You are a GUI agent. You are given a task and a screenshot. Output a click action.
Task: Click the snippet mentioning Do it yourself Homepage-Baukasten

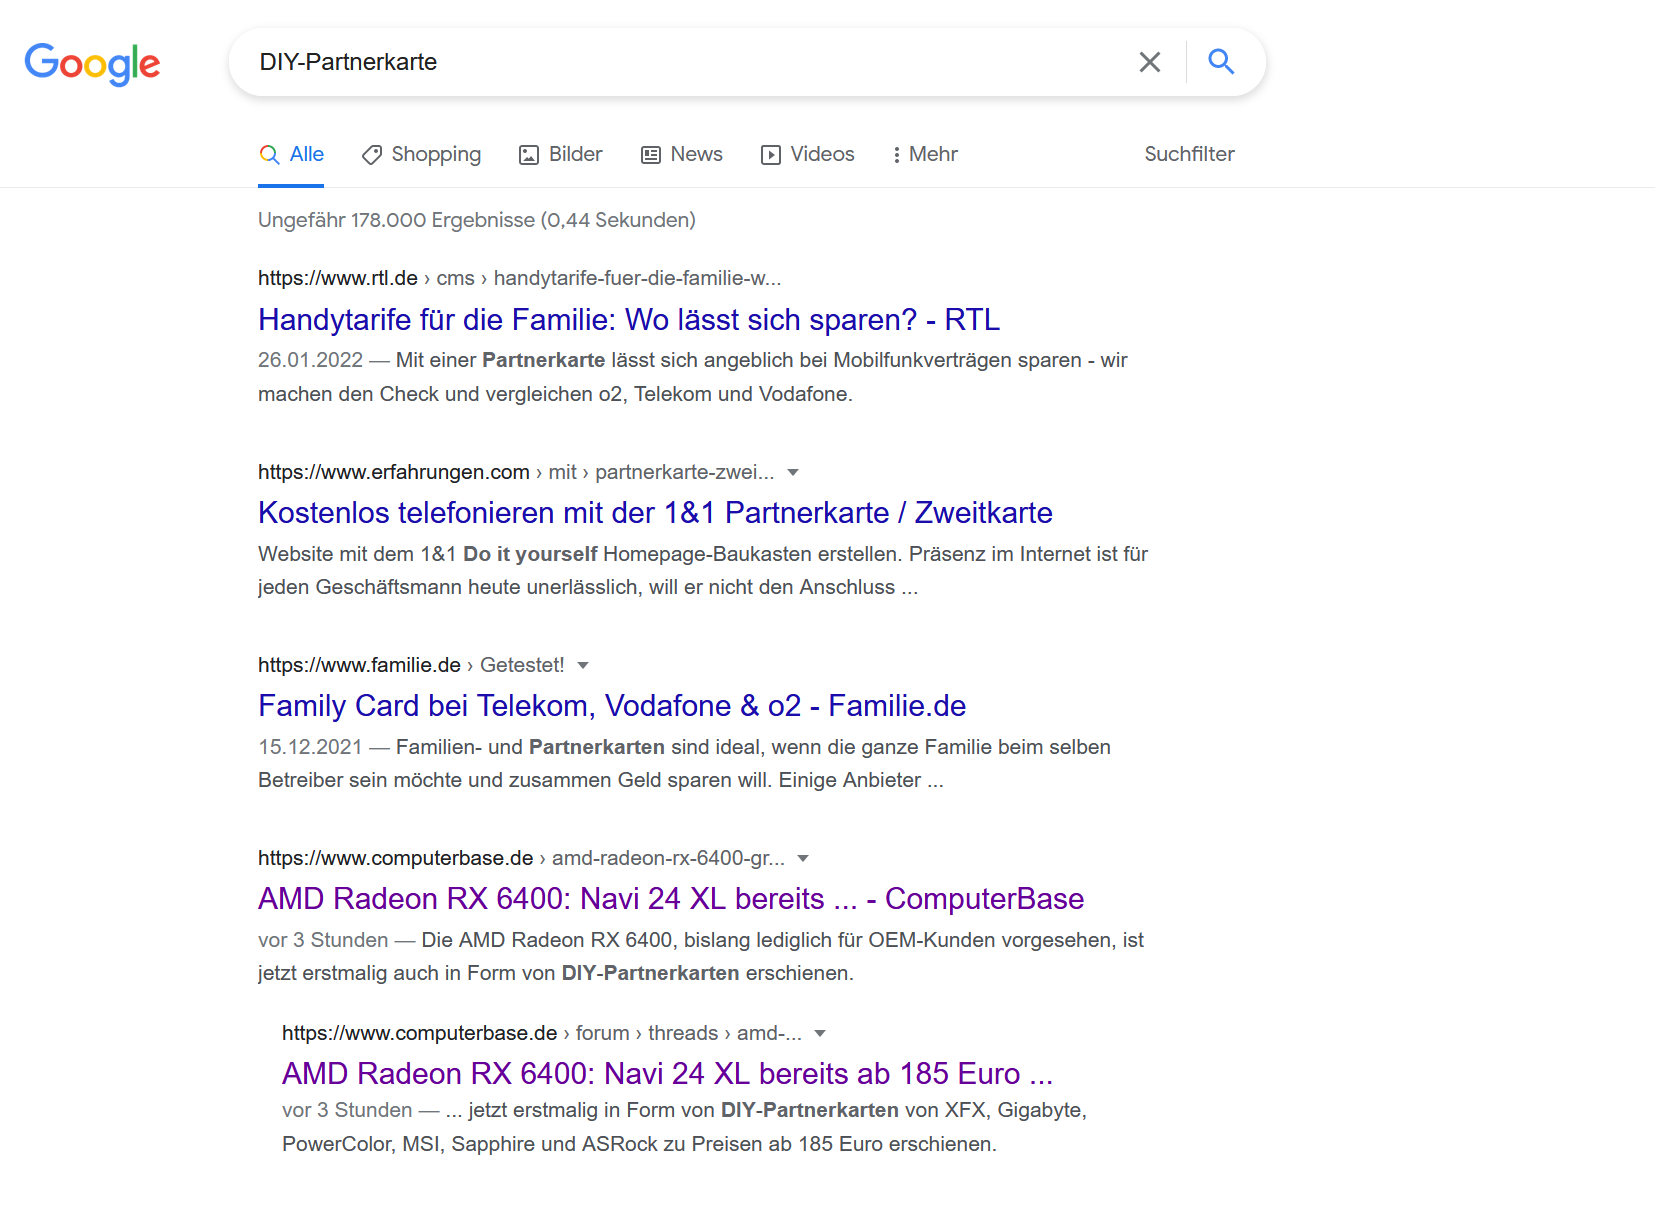click(x=703, y=570)
